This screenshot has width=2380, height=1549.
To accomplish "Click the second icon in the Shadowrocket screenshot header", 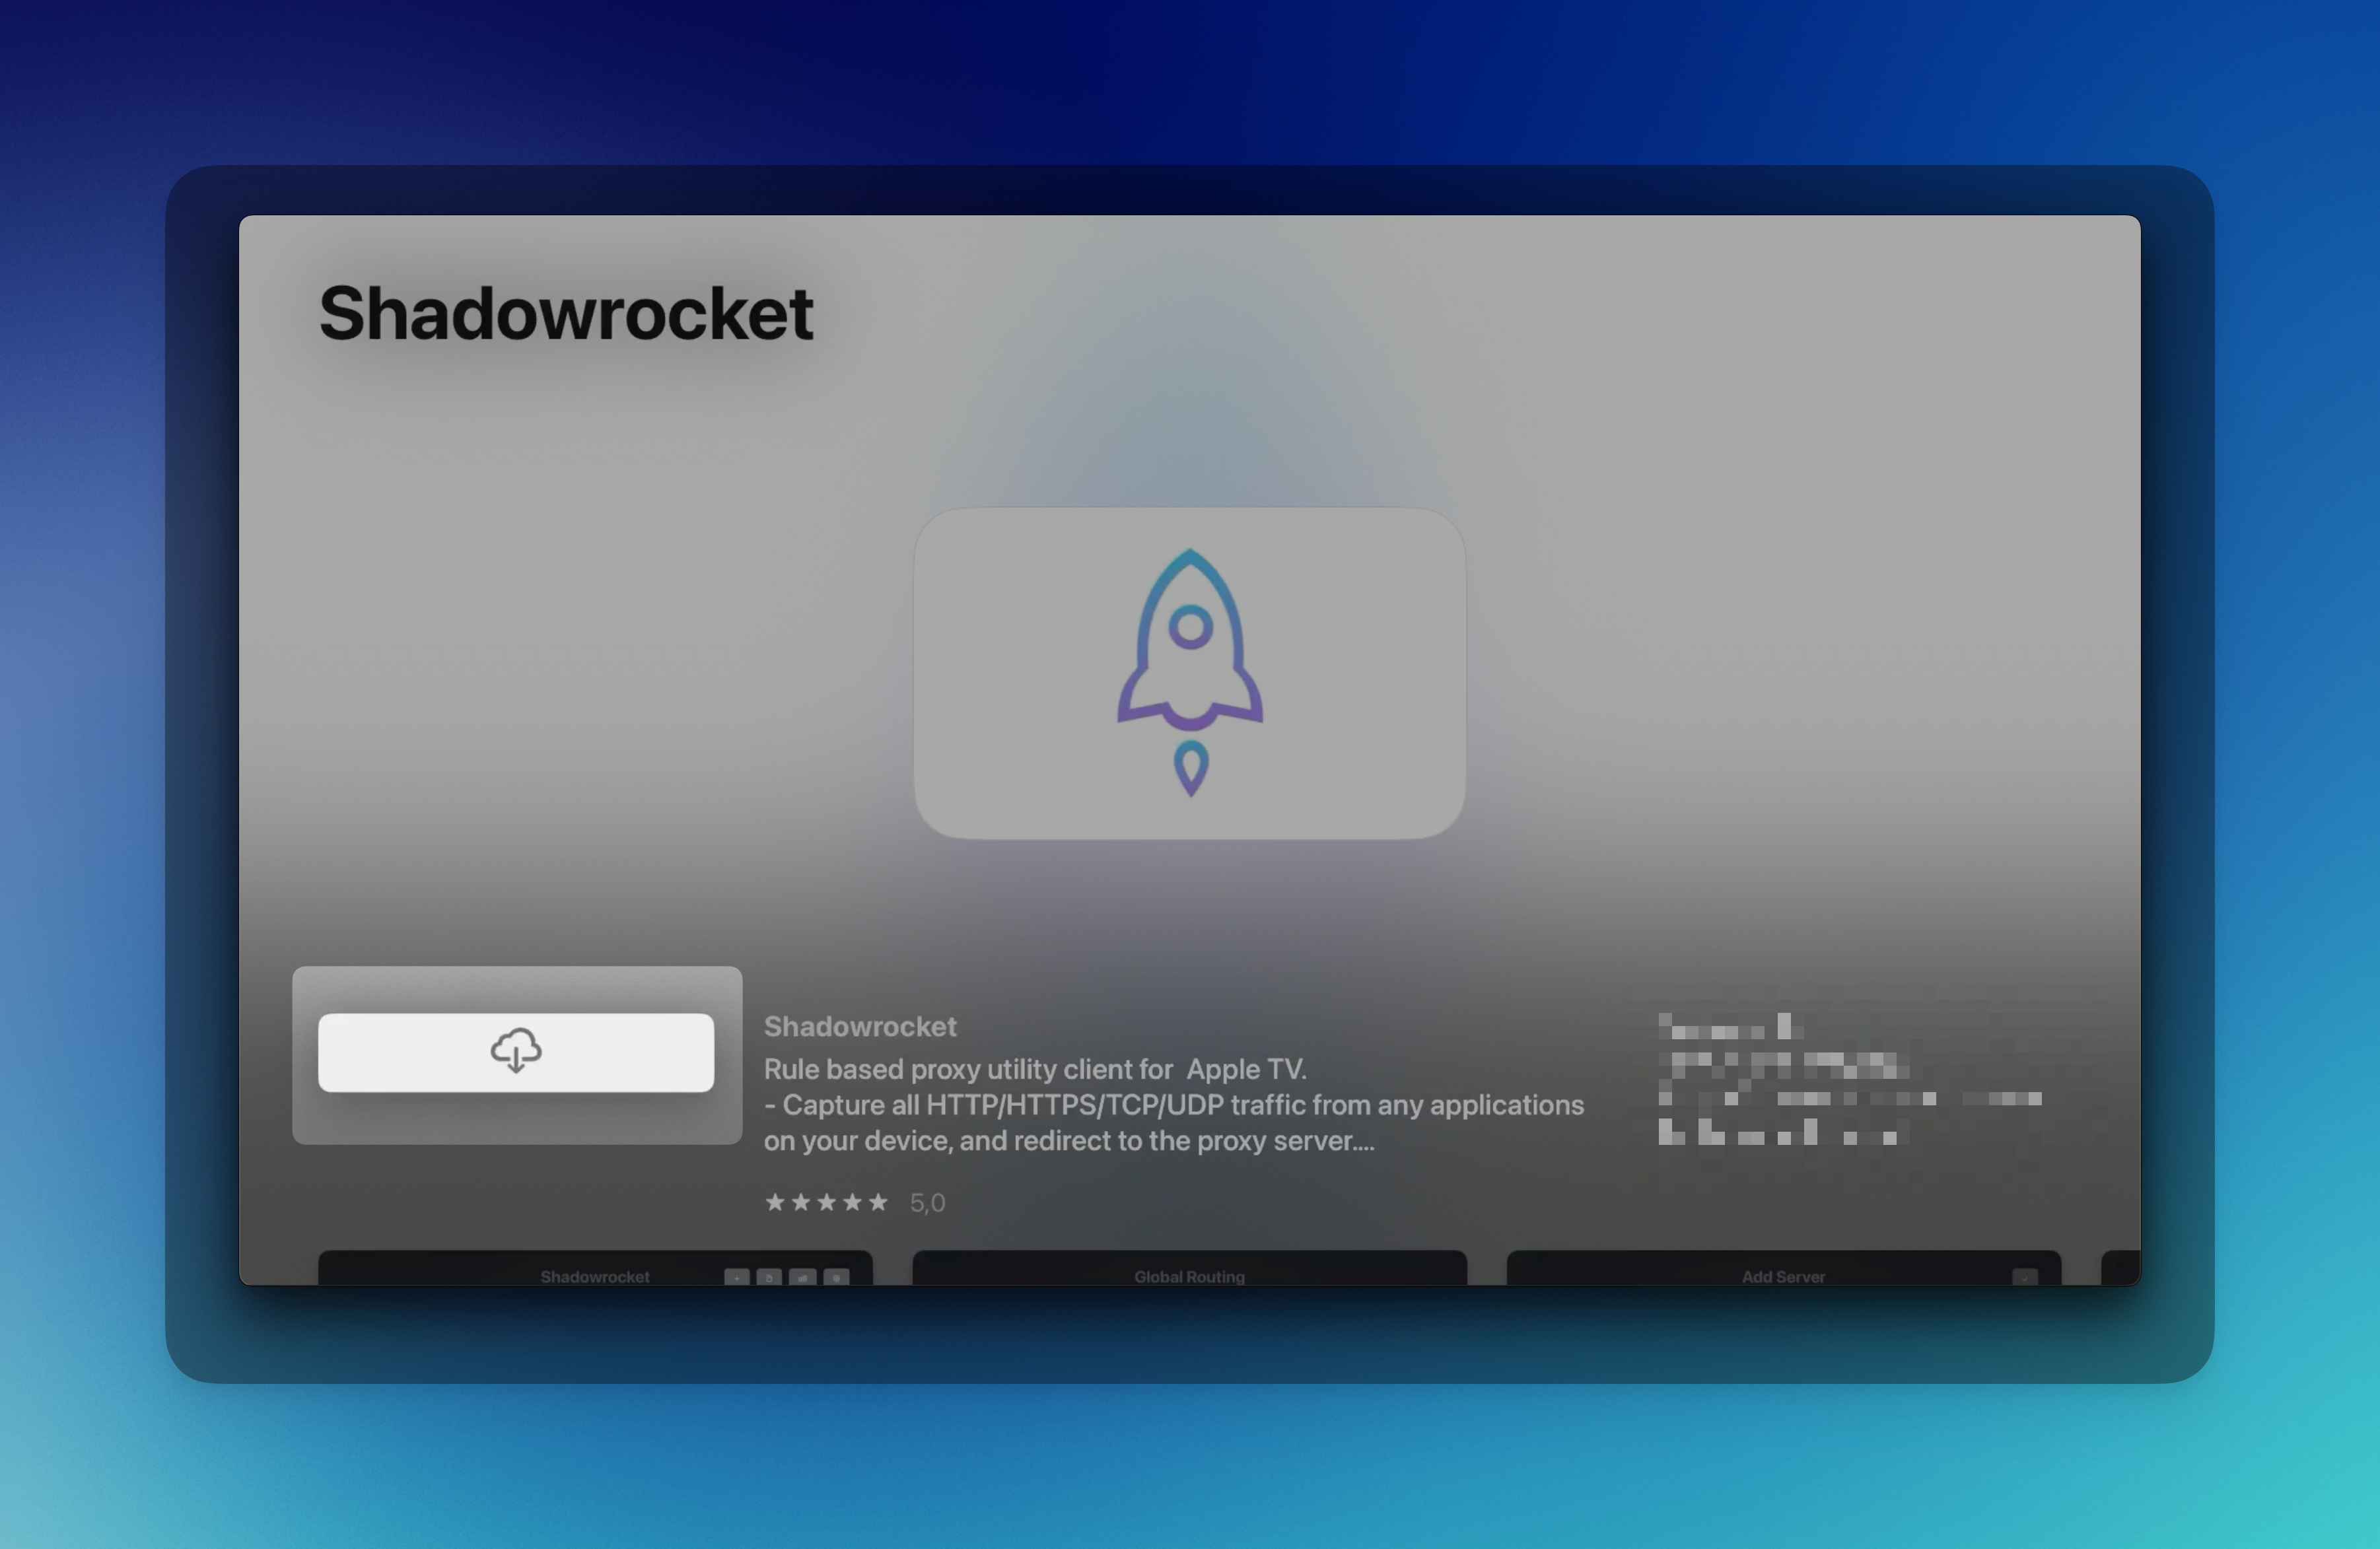I will (x=770, y=1277).
